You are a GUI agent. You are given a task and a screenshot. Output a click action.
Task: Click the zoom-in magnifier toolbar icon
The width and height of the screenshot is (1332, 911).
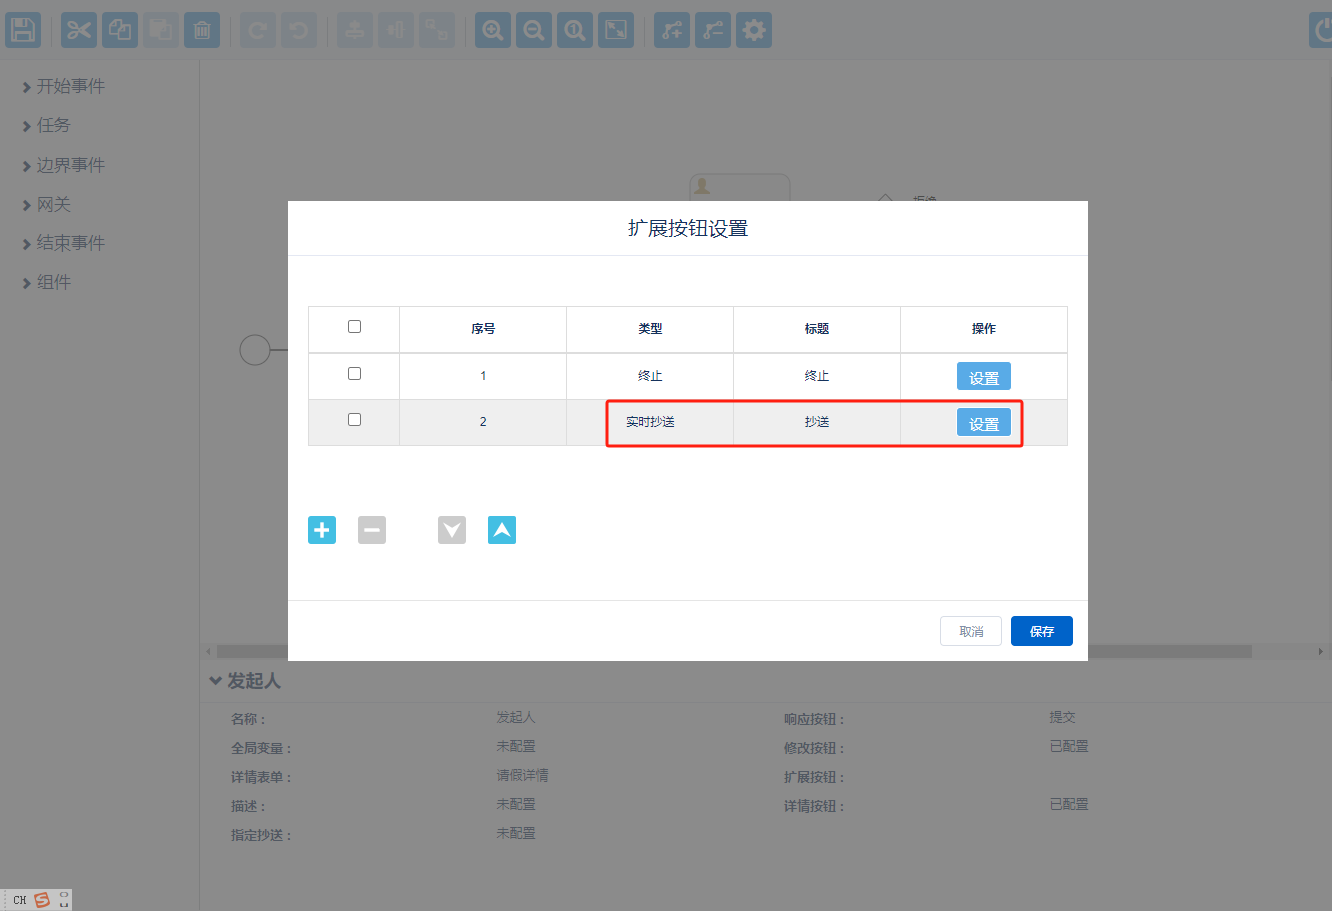[493, 30]
